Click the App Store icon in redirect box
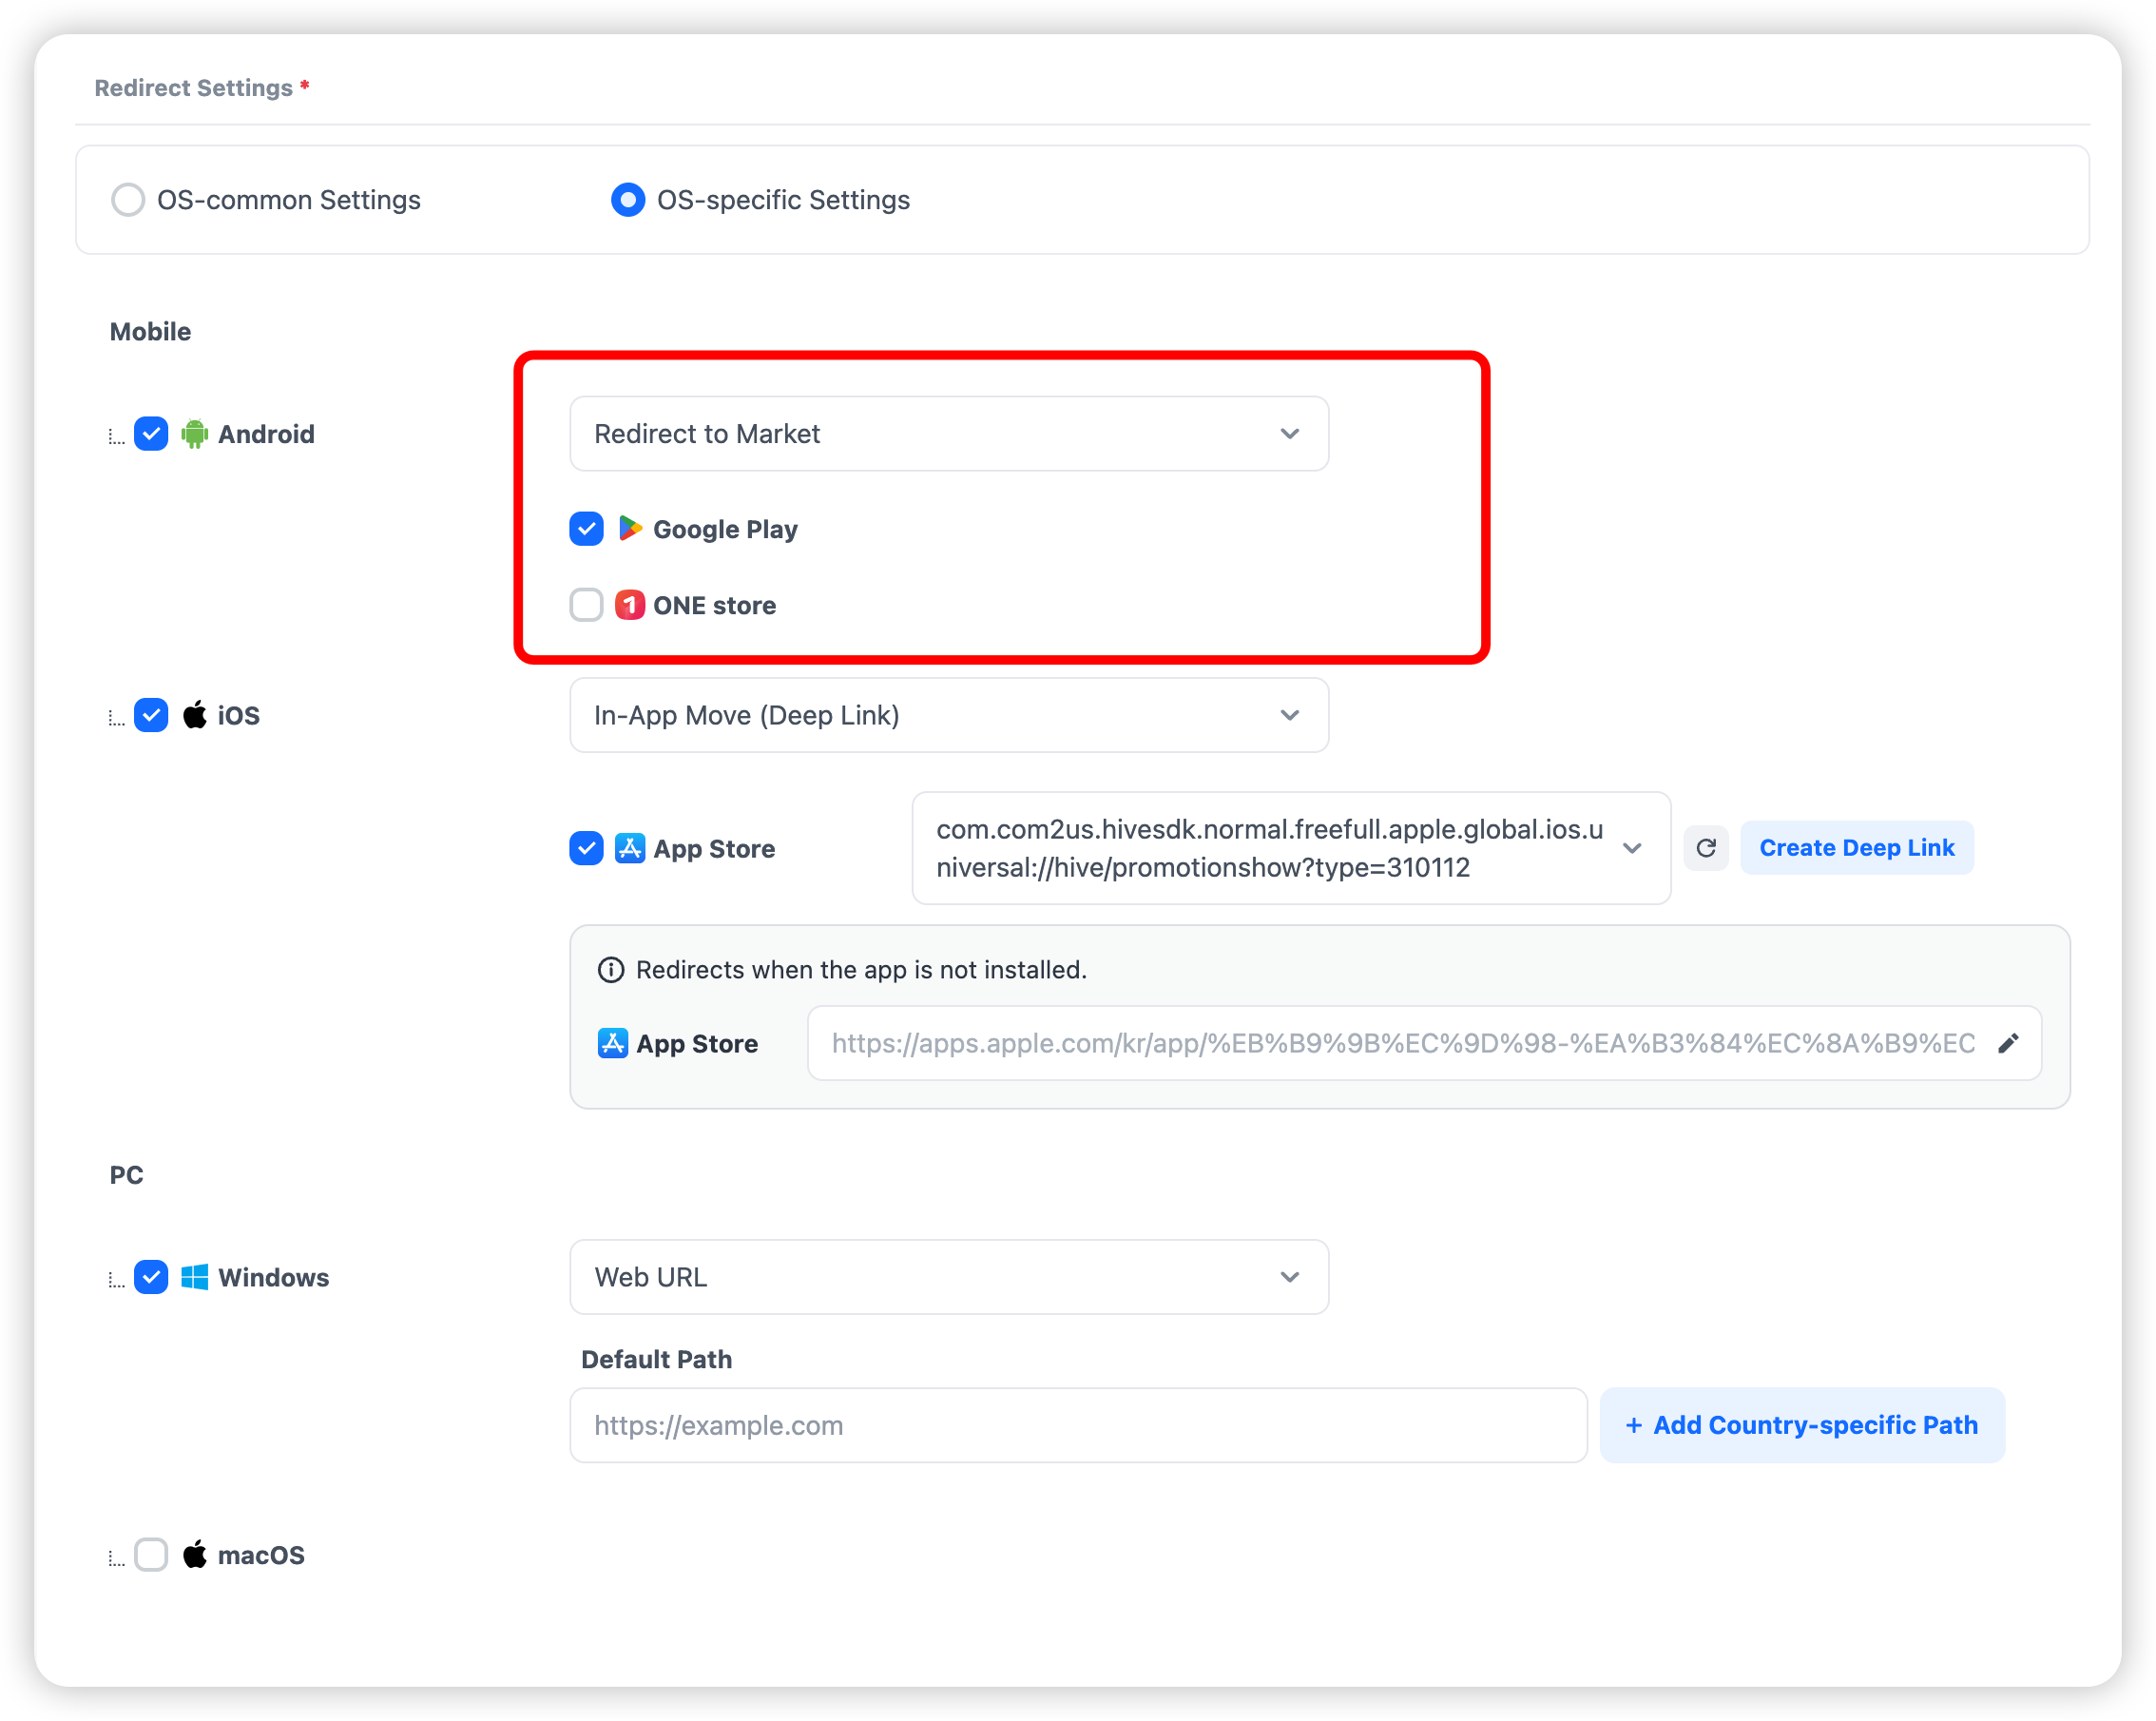Image resolution: width=2156 pixels, height=1721 pixels. (x=613, y=1043)
